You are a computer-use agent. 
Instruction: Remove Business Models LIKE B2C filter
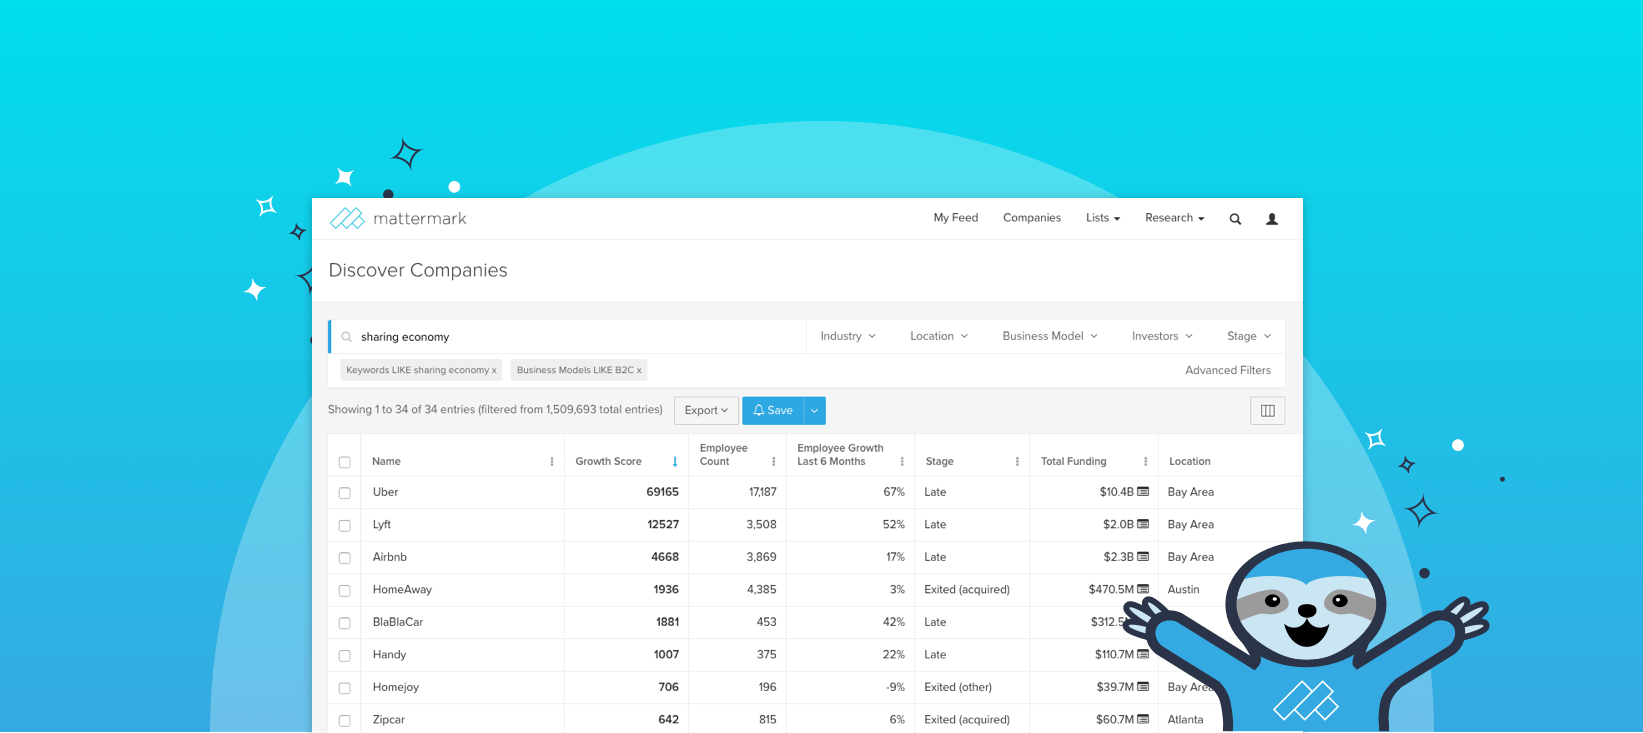point(639,371)
